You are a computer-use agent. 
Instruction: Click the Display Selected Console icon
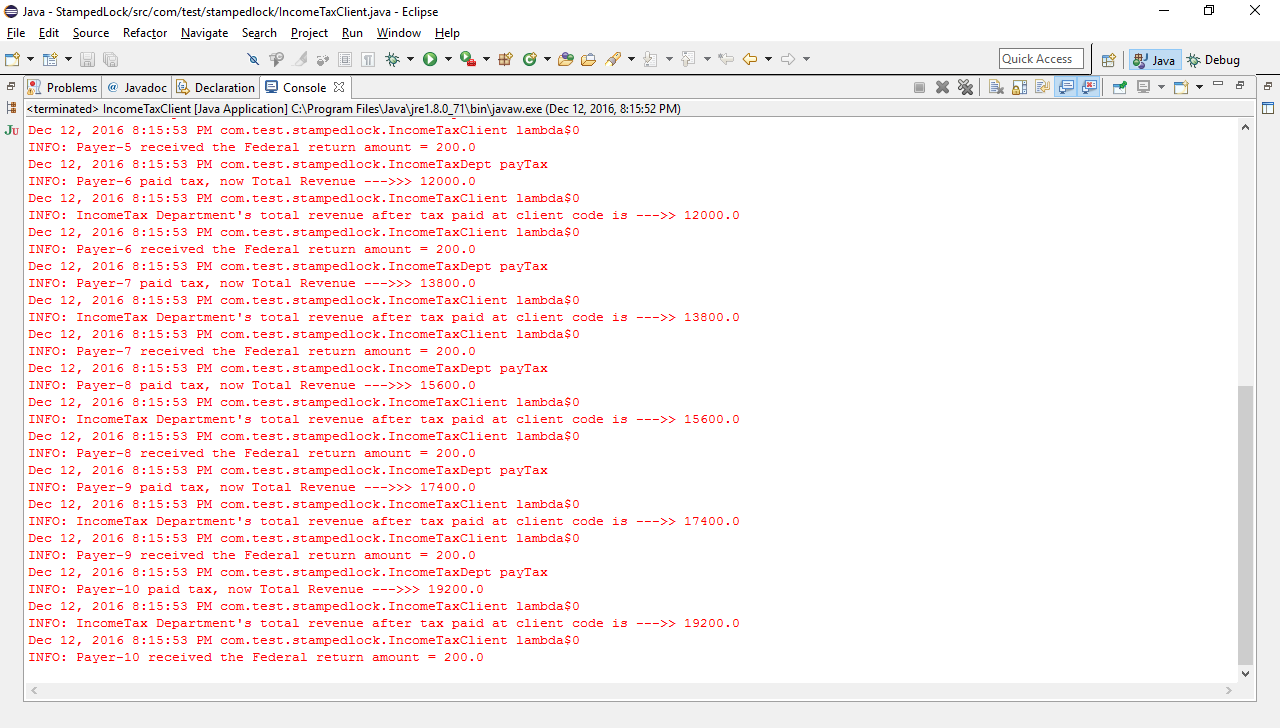click(1142, 87)
